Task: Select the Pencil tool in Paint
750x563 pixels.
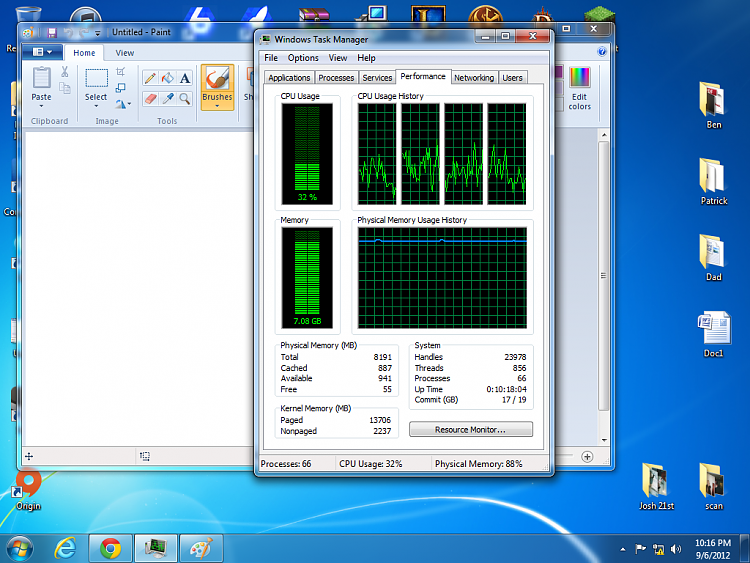Action: point(150,78)
